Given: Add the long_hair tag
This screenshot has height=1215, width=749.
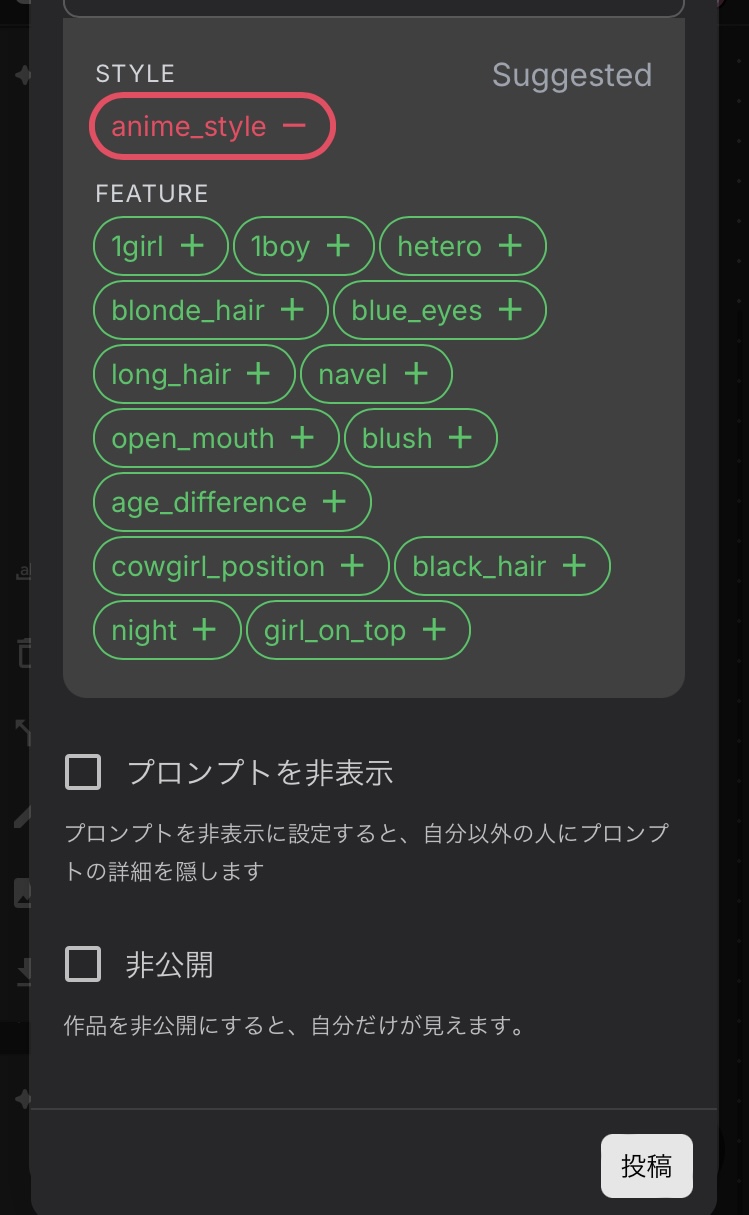Looking at the screenshot, I should point(258,374).
